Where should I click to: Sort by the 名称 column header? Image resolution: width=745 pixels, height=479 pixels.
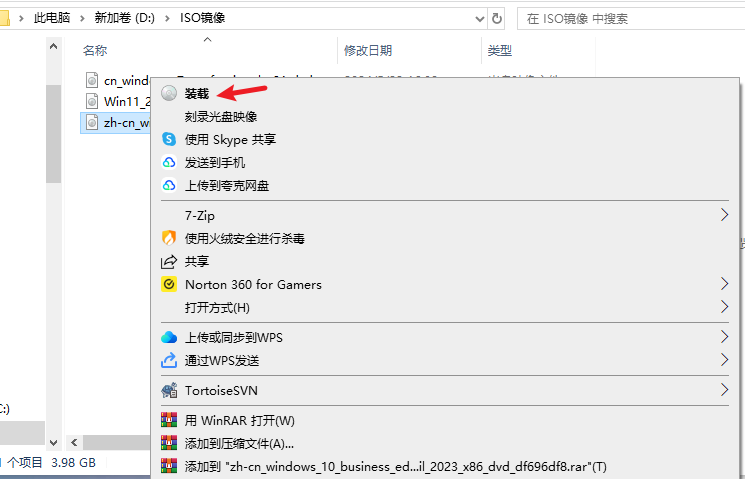[x=95, y=50]
